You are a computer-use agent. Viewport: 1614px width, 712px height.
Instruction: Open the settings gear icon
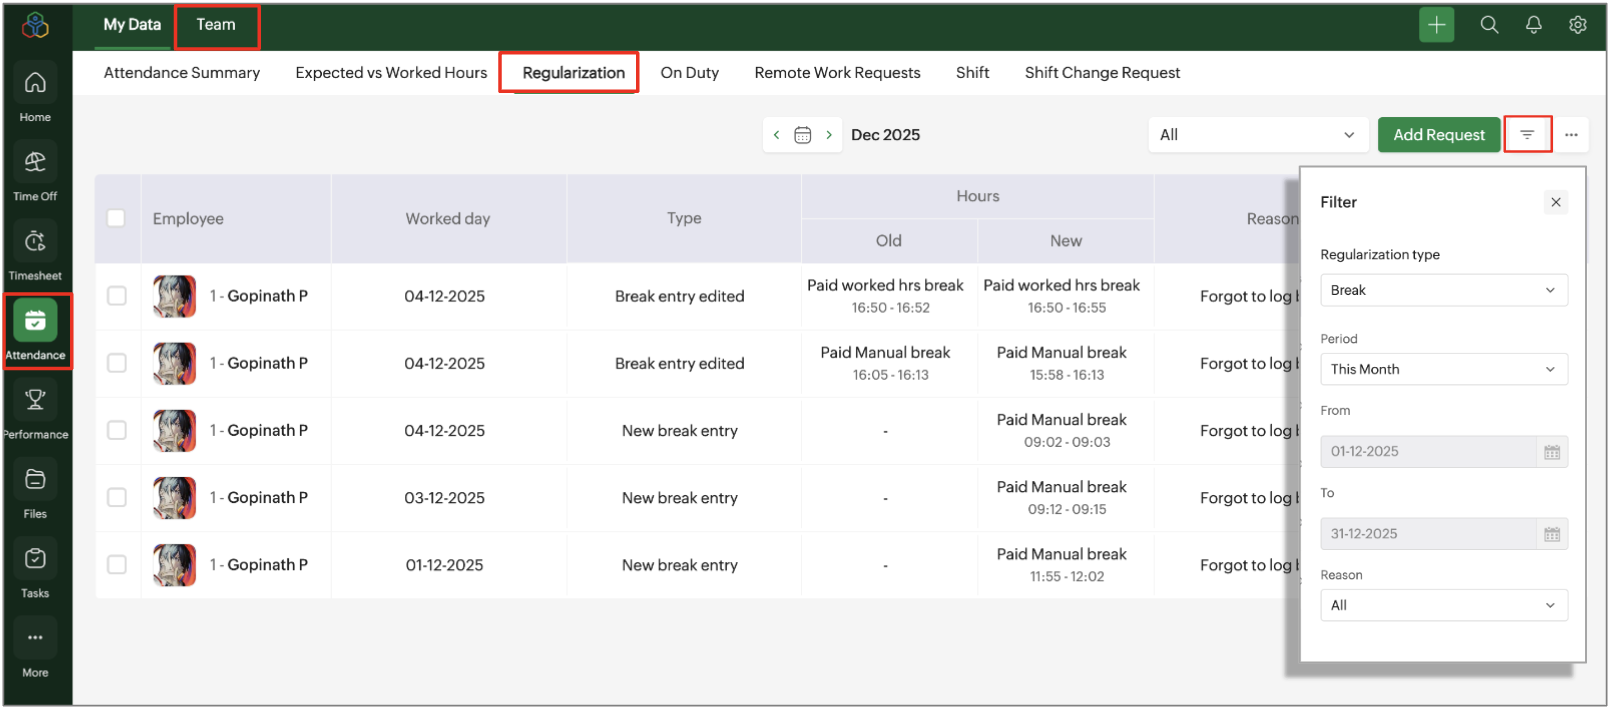pos(1577,25)
